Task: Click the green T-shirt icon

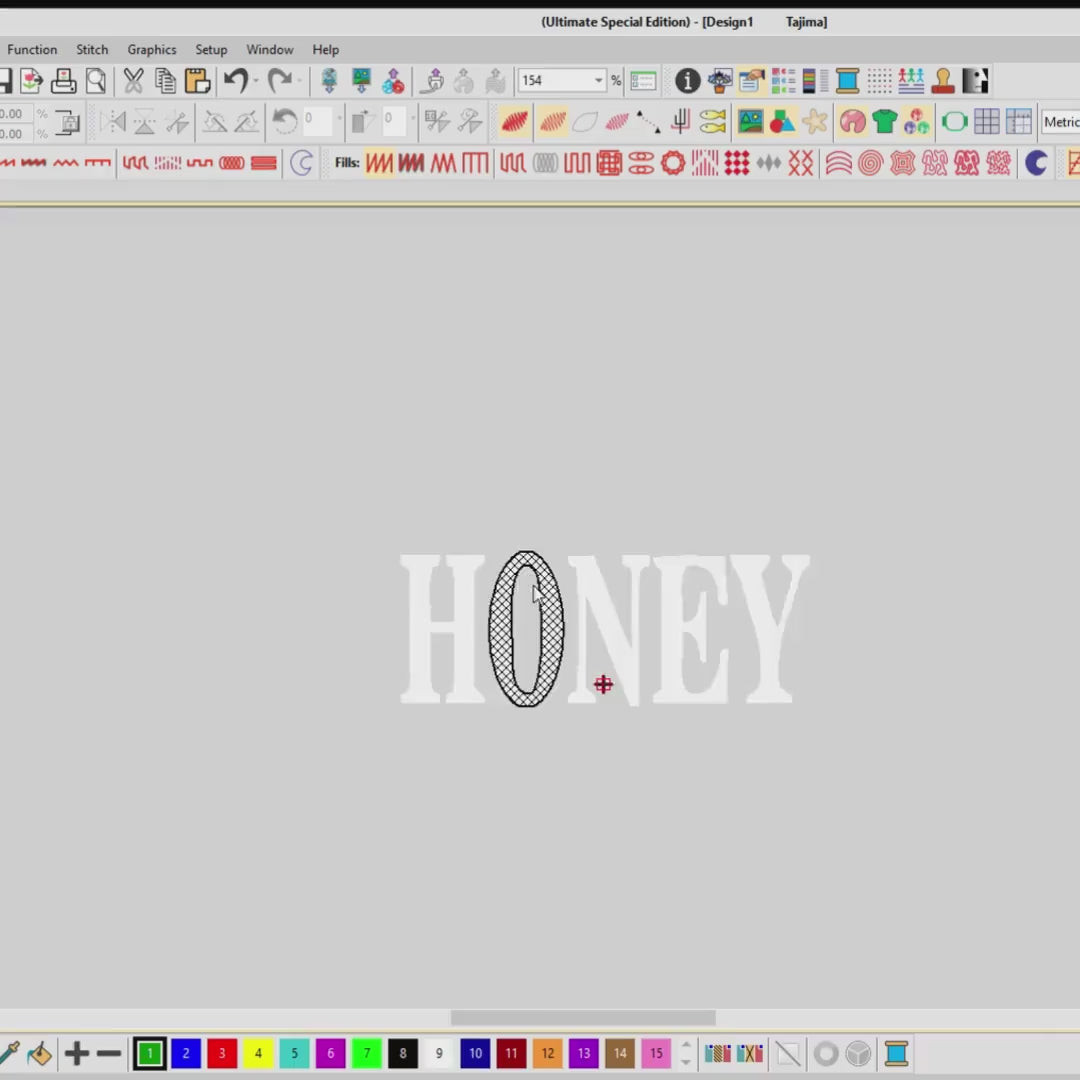Action: [884, 122]
